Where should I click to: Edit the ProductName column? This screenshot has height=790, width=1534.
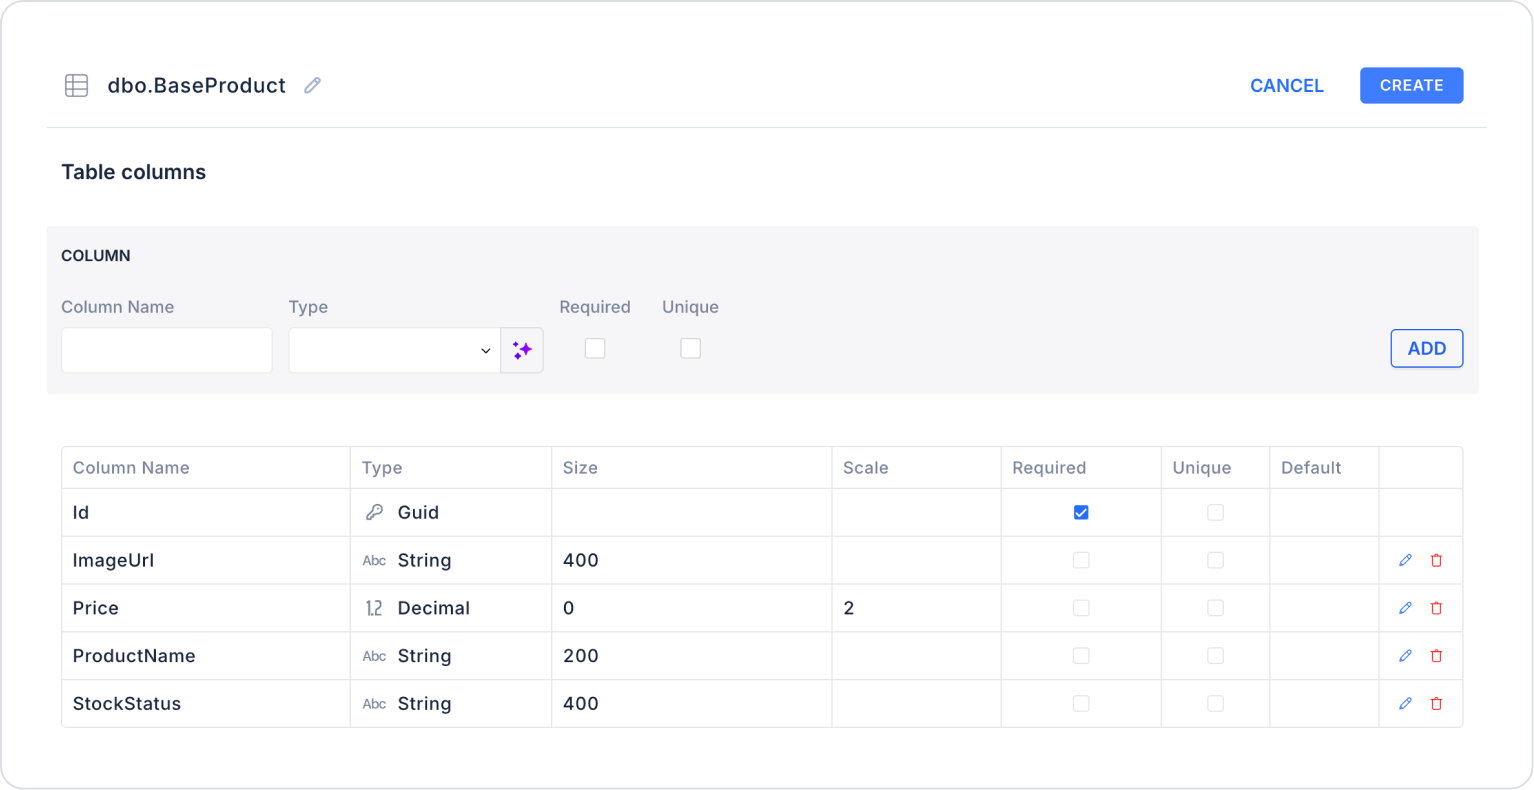(1405, 656)
